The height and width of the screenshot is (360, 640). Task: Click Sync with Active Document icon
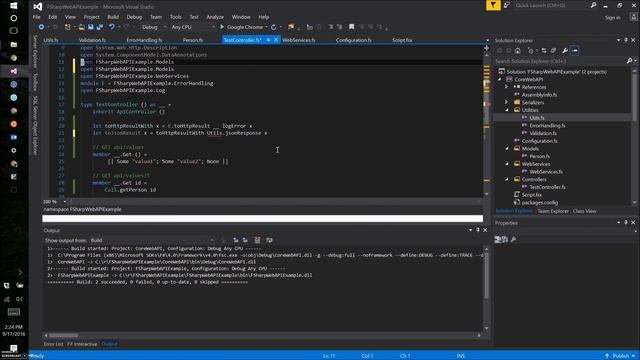pos(544,51)
